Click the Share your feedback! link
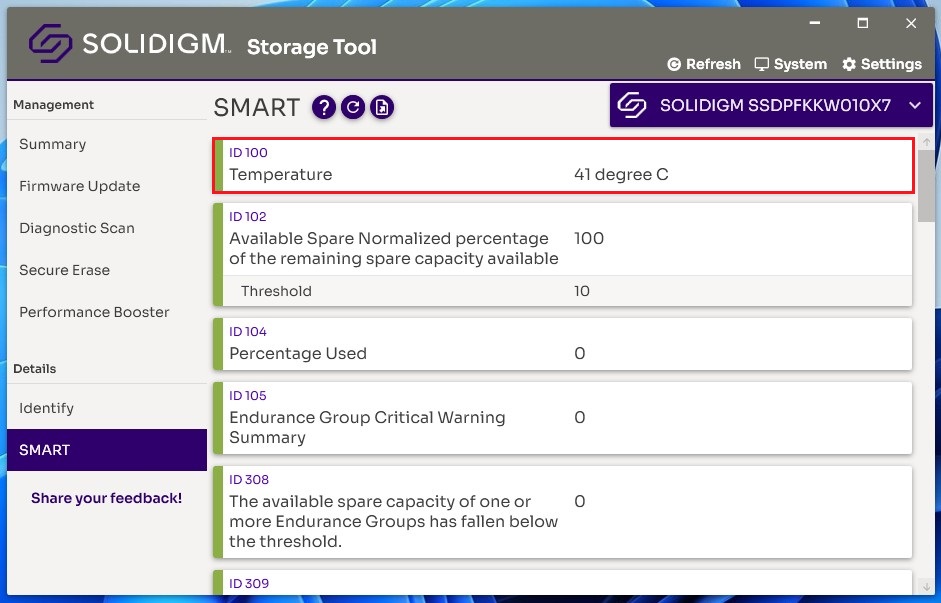 (x=106, y=498)
